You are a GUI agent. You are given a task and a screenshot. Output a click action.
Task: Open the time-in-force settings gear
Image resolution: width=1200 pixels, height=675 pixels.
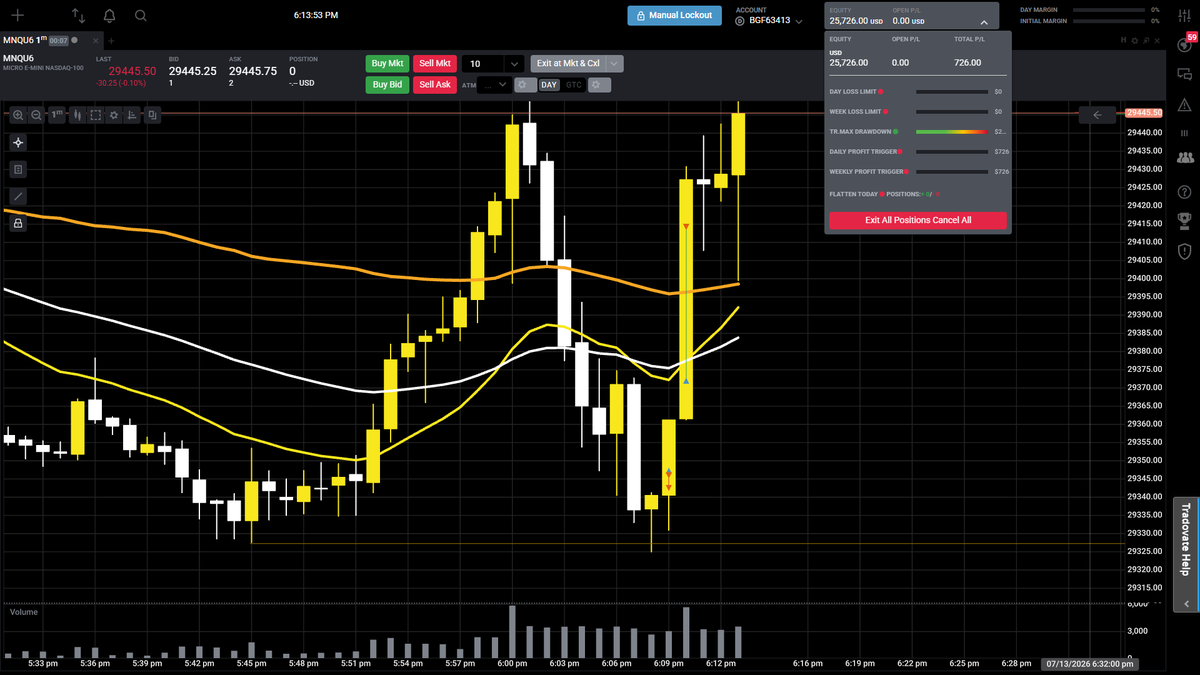click(598, 85)
